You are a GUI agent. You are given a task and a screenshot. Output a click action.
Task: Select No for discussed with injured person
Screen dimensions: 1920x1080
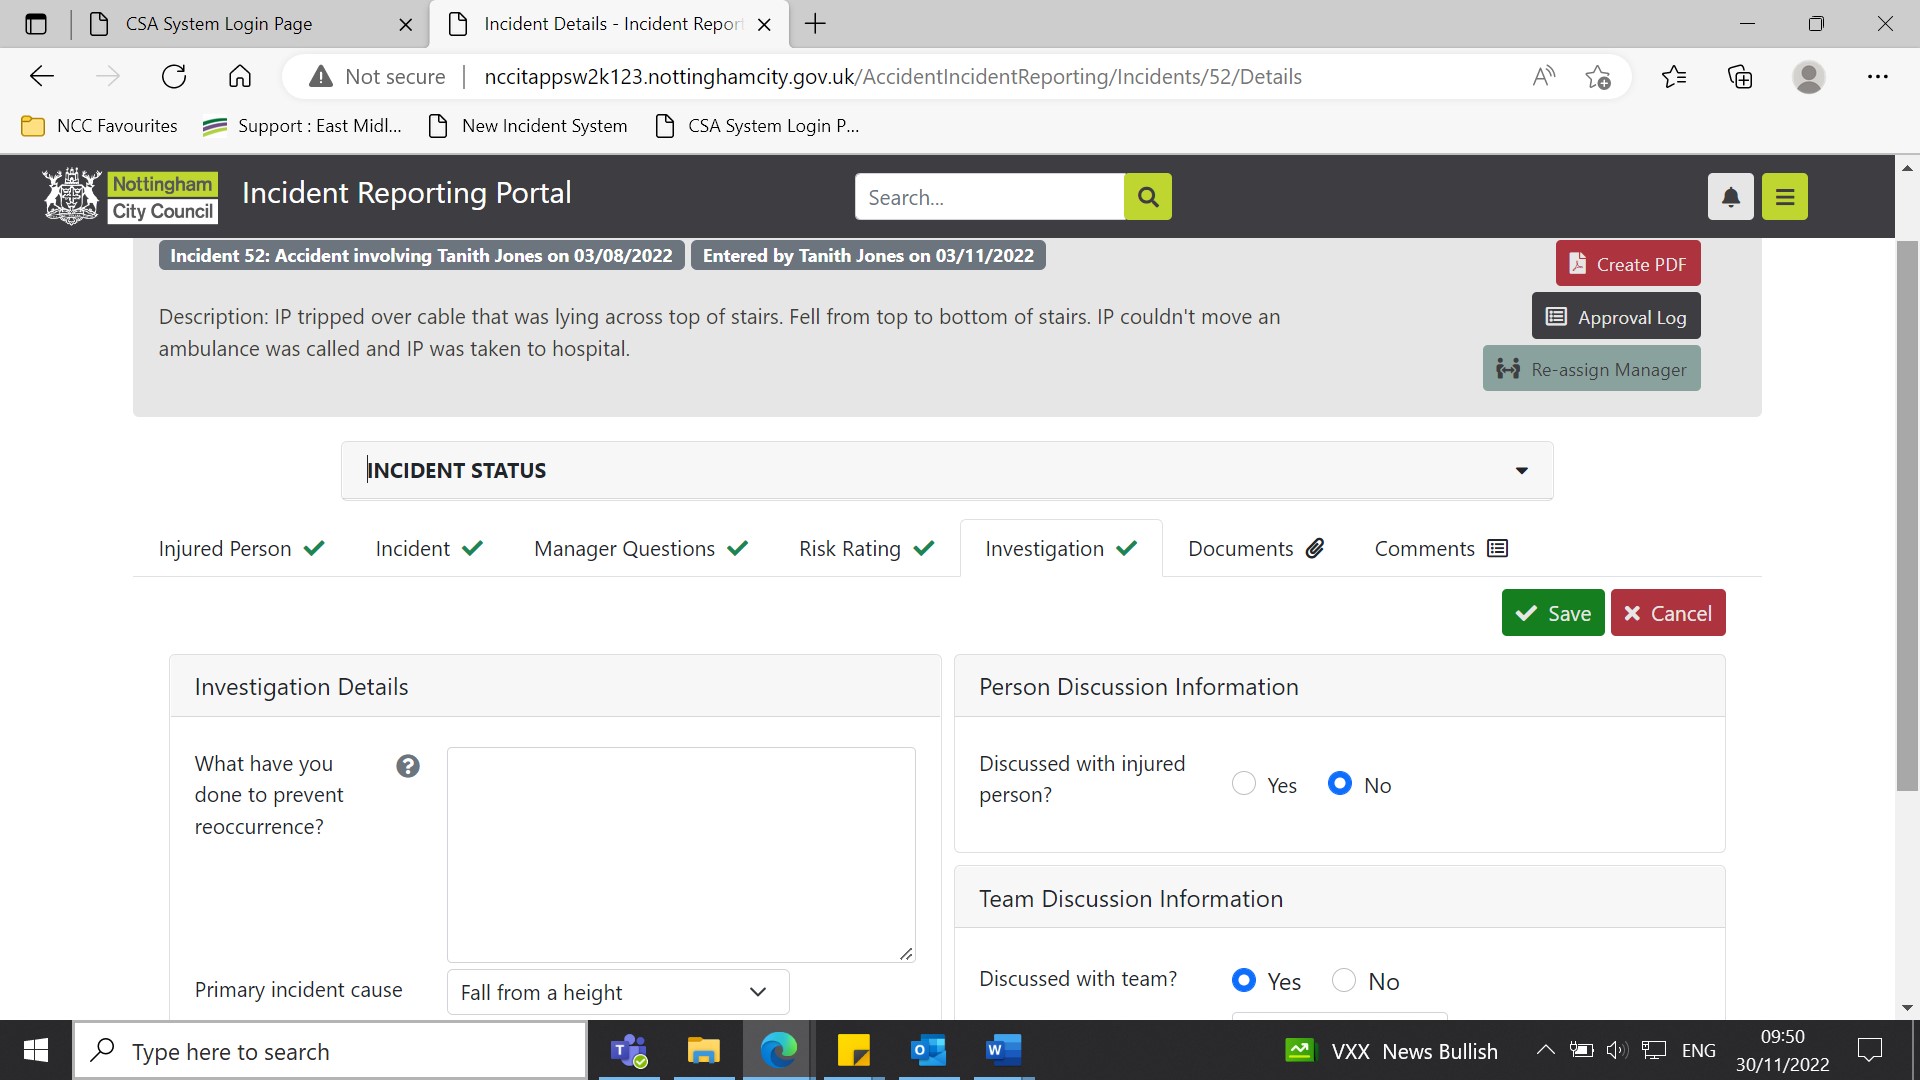[x=1340, y=784]
